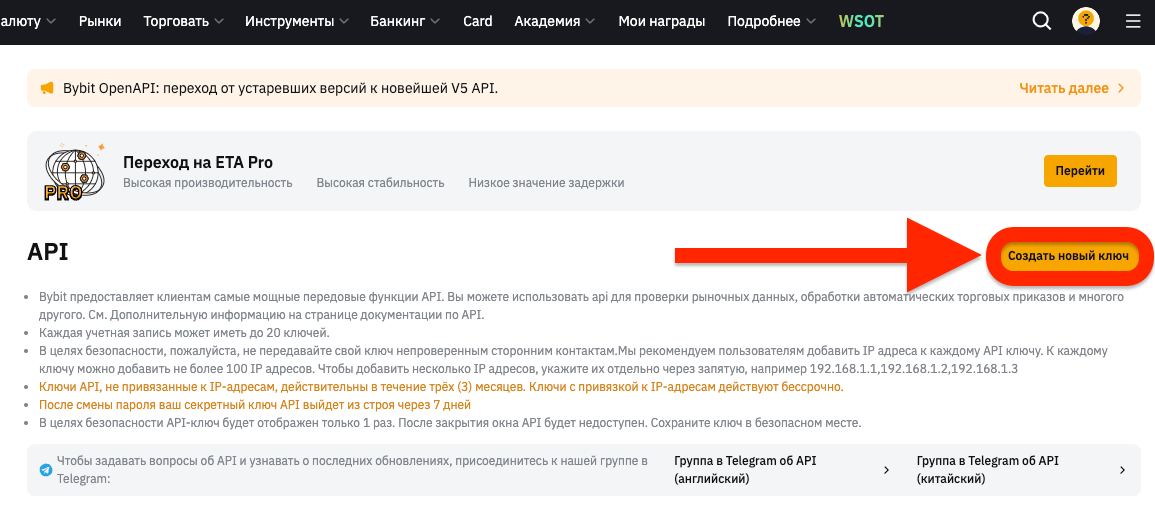Click orange note about three-month key validity
Viewport: 1155px width, 520px height.
click(441, 387)
